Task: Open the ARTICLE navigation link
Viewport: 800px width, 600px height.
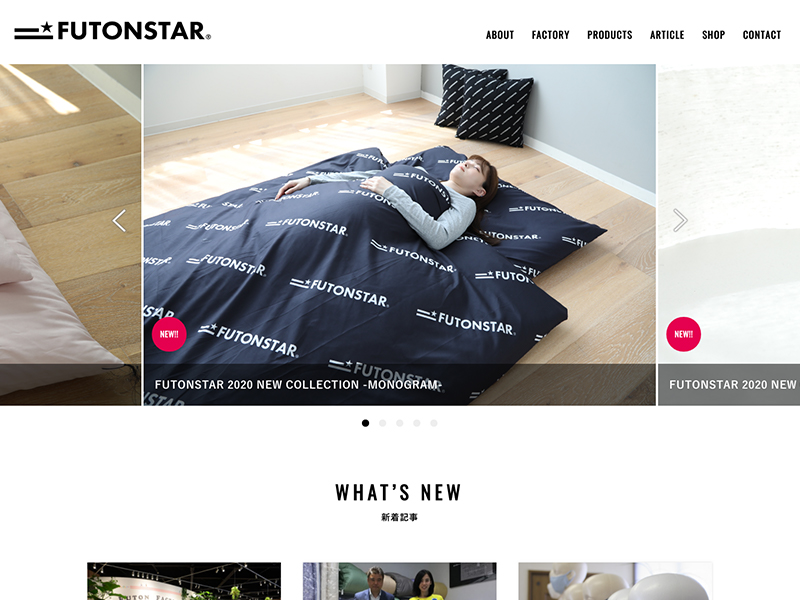Action: point(667,35)
